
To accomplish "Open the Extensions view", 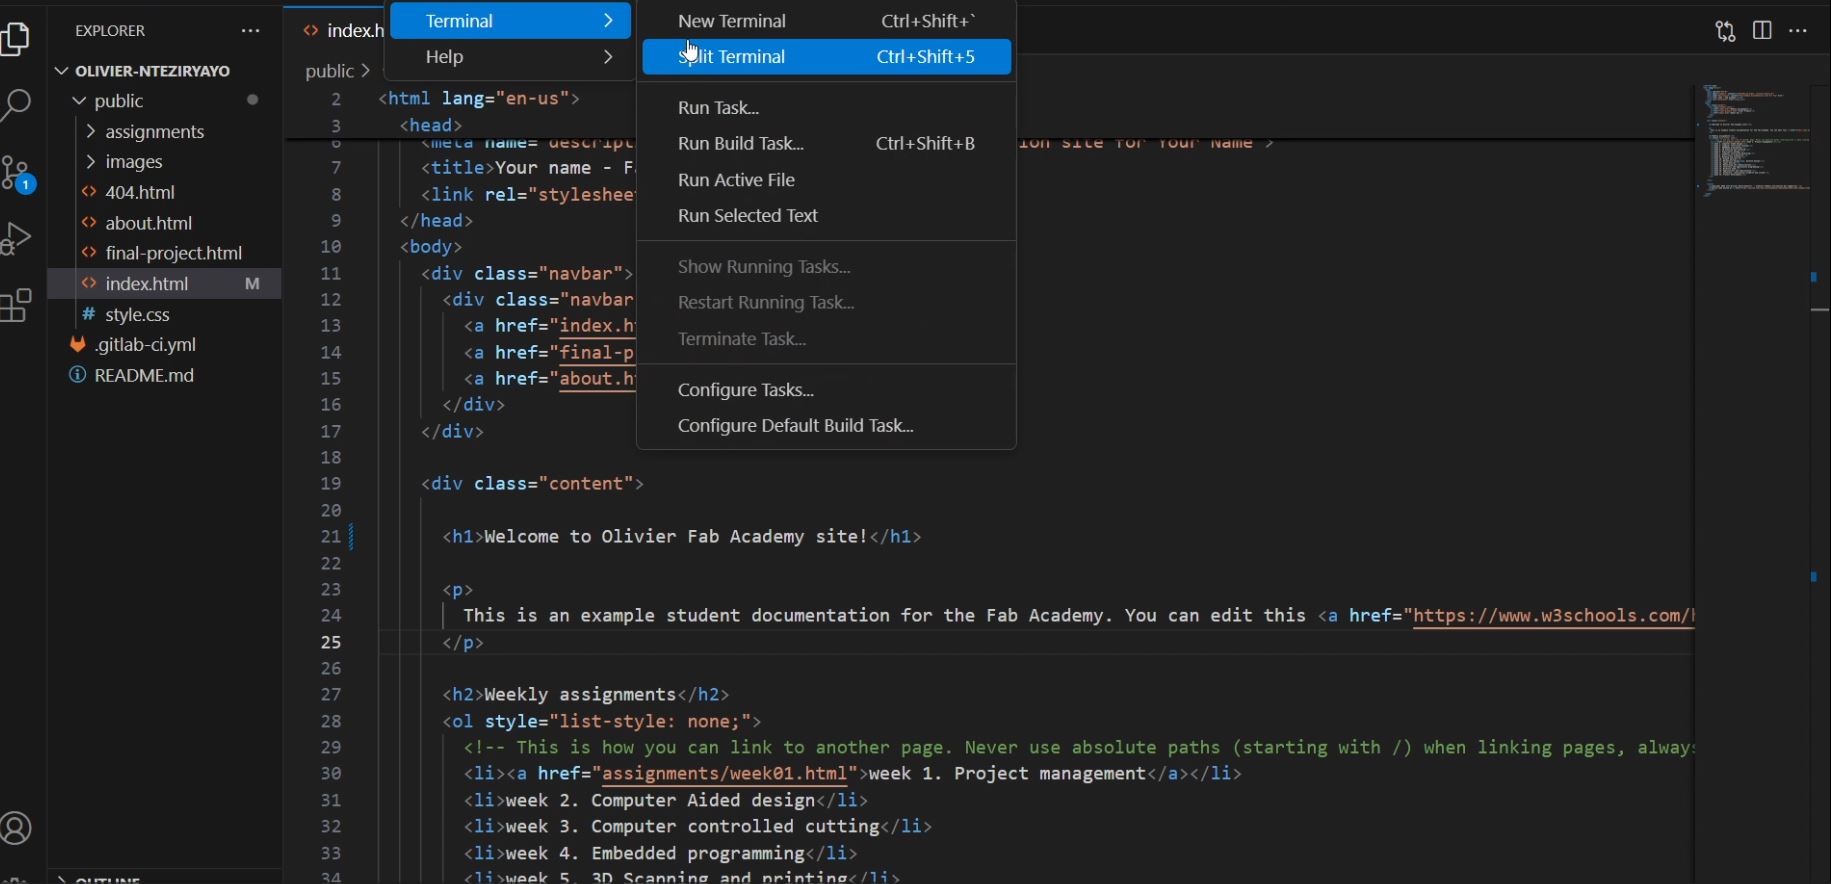I will 16,306.
